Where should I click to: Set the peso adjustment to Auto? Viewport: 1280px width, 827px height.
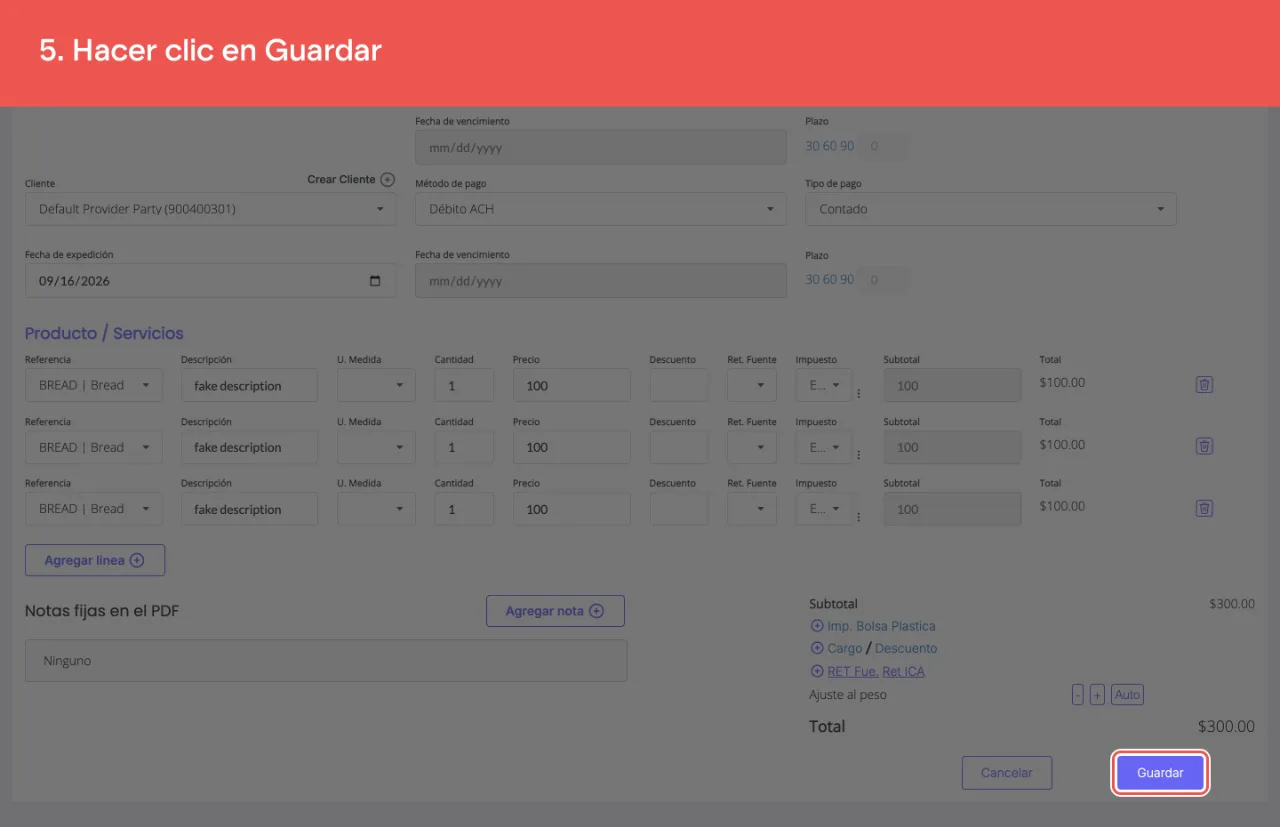coord(1127,695)
